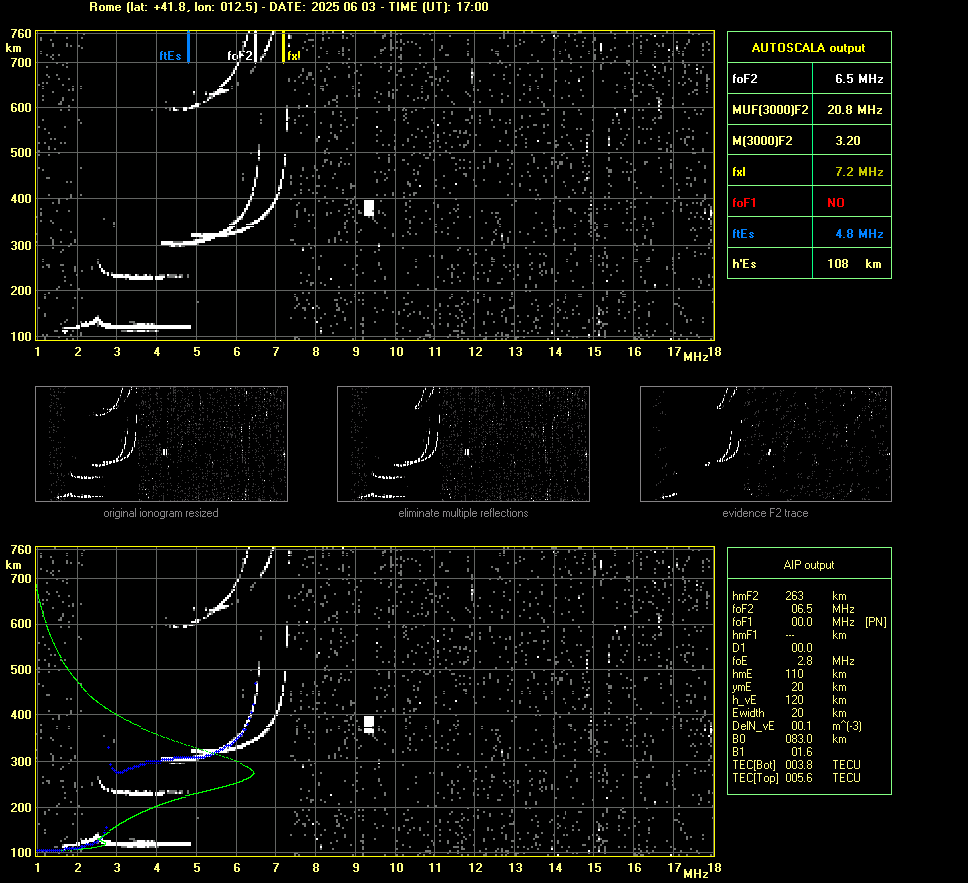Screen dimensions: 968x883
Task: Click the h'Es value 108 km
Action: click(854, 264)
